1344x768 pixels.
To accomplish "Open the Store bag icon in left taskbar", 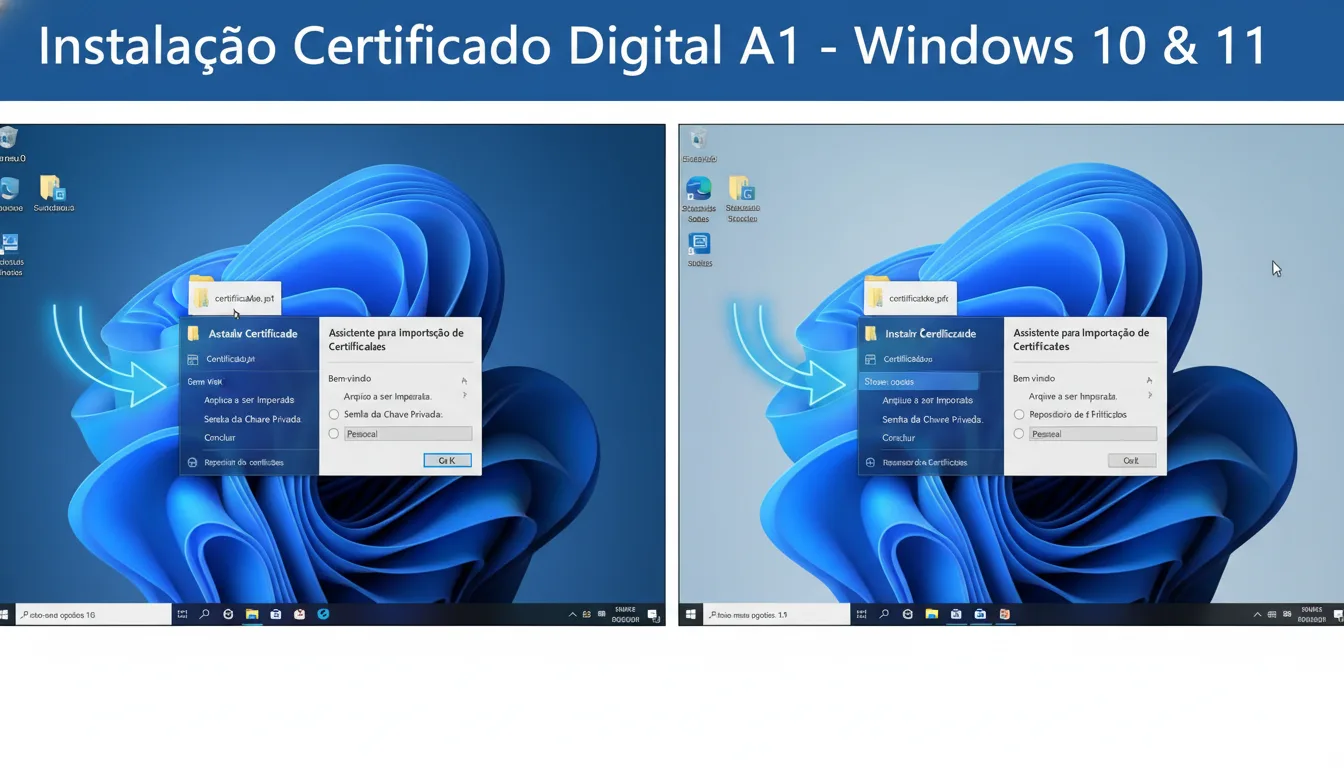I will coord(276,614).
